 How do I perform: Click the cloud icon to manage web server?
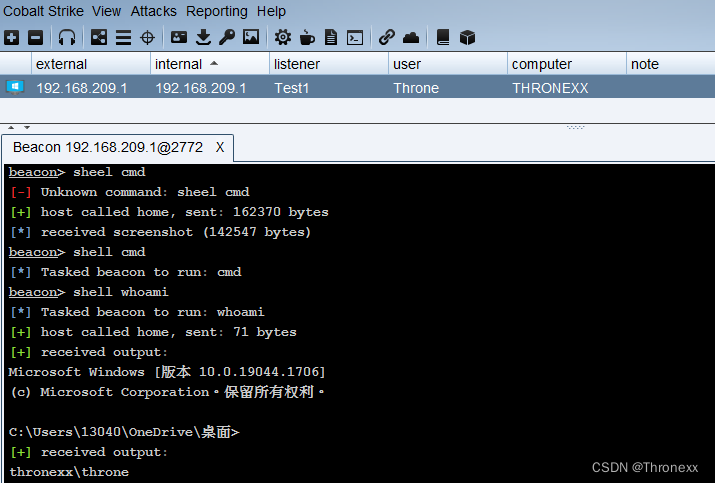click(411, 37)
